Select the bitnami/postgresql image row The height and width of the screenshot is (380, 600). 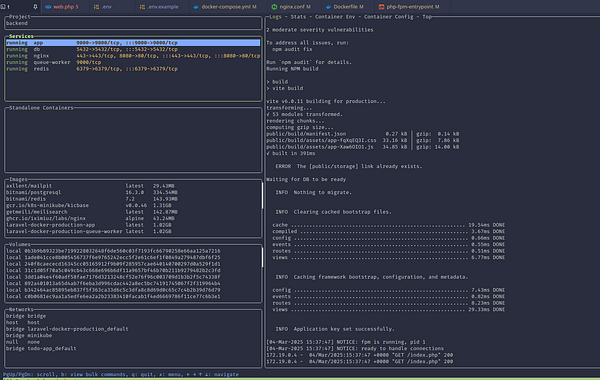click(133, 192)
